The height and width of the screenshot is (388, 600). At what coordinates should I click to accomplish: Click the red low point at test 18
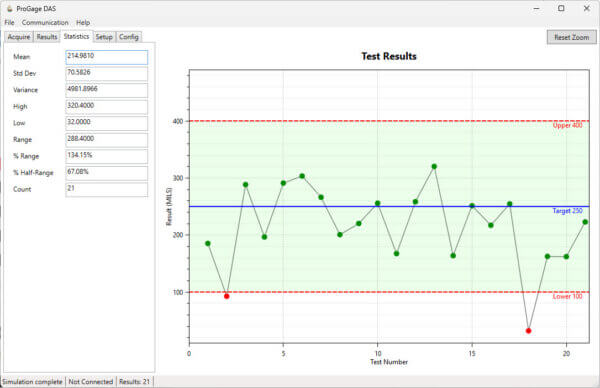click(528, 331)
